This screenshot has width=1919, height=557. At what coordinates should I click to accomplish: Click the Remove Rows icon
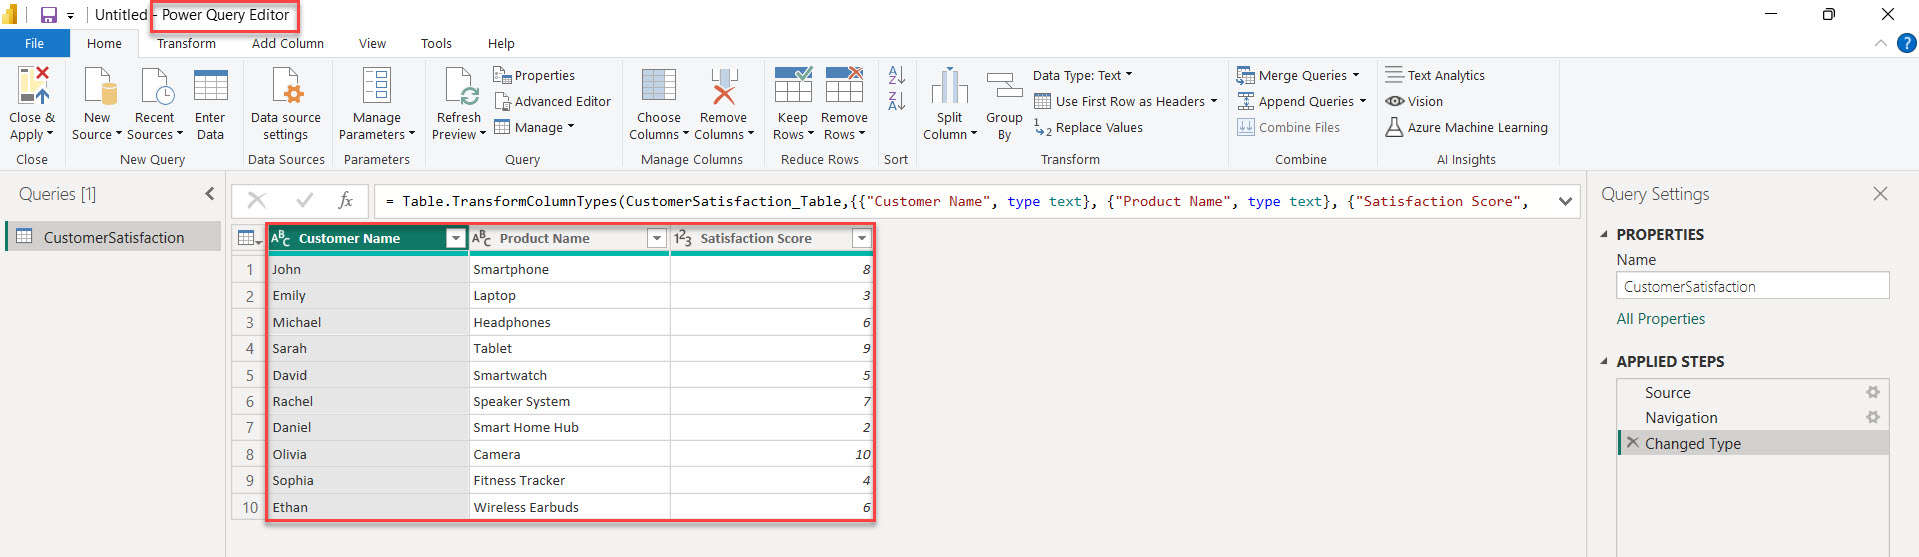tap(844, 86)
